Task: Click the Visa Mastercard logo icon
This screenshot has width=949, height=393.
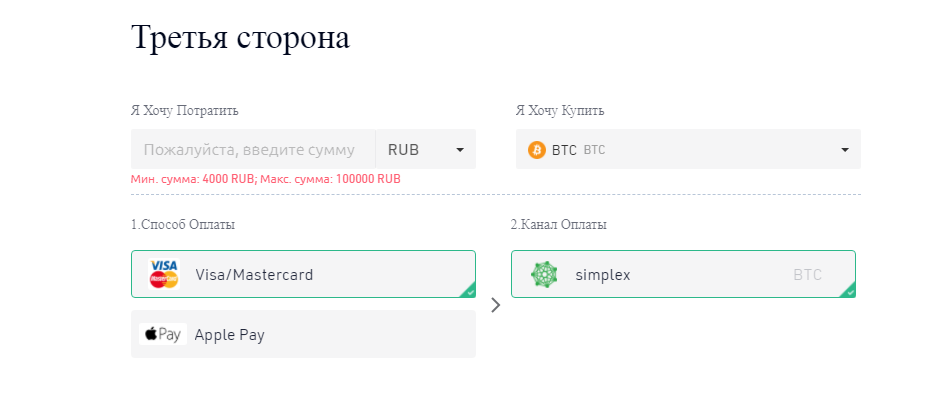Action: tap(164, 274)
